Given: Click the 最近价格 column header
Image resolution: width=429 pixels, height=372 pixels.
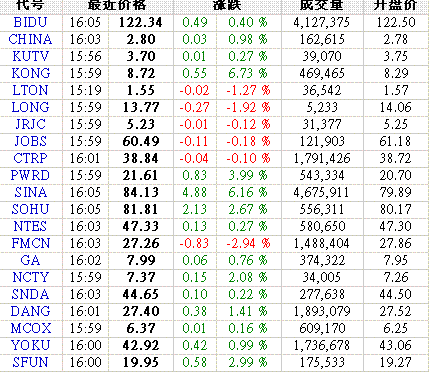Looking at the screenshot, I should (117, 5).
